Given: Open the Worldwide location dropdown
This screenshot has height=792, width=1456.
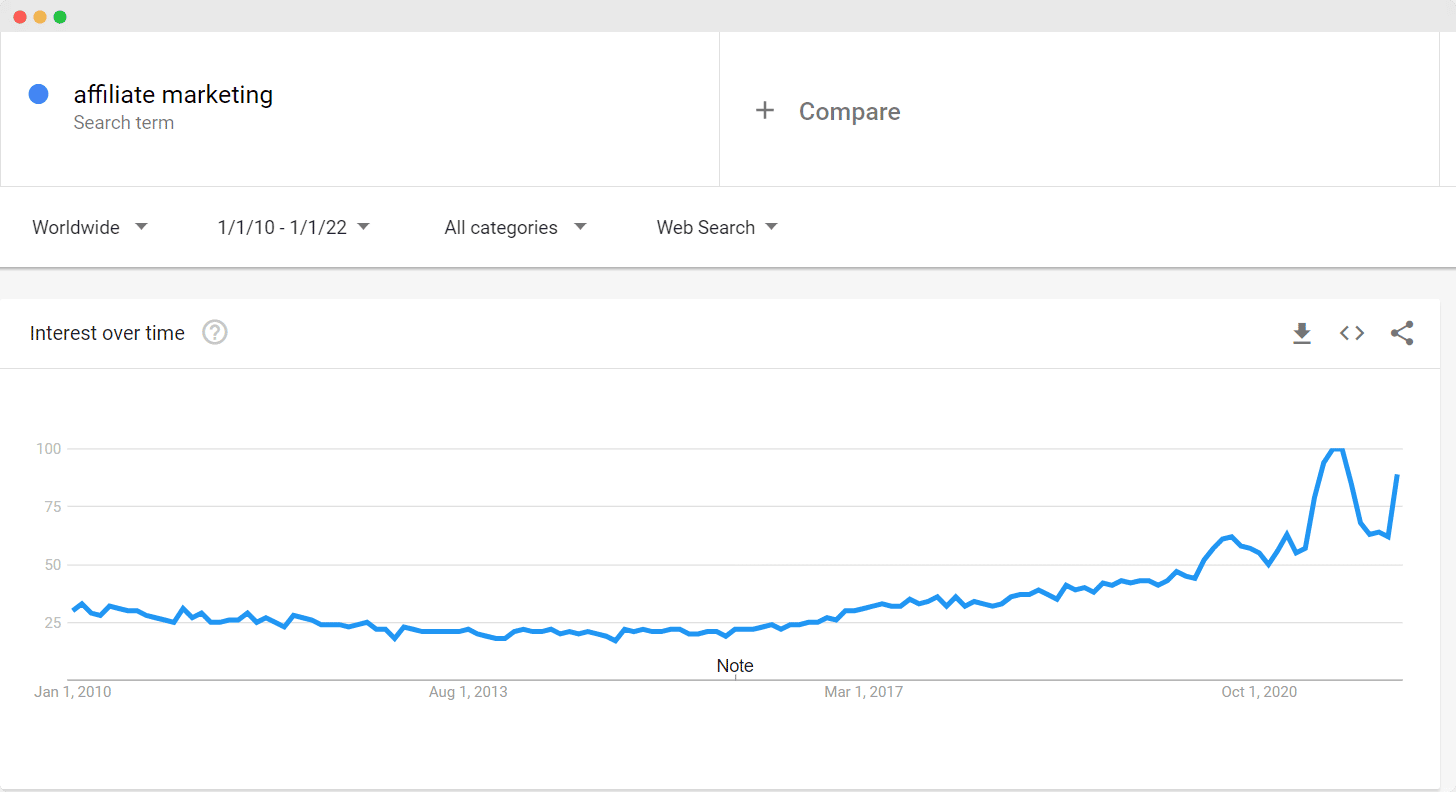Looking at the screenshot, I should (89, 227).
